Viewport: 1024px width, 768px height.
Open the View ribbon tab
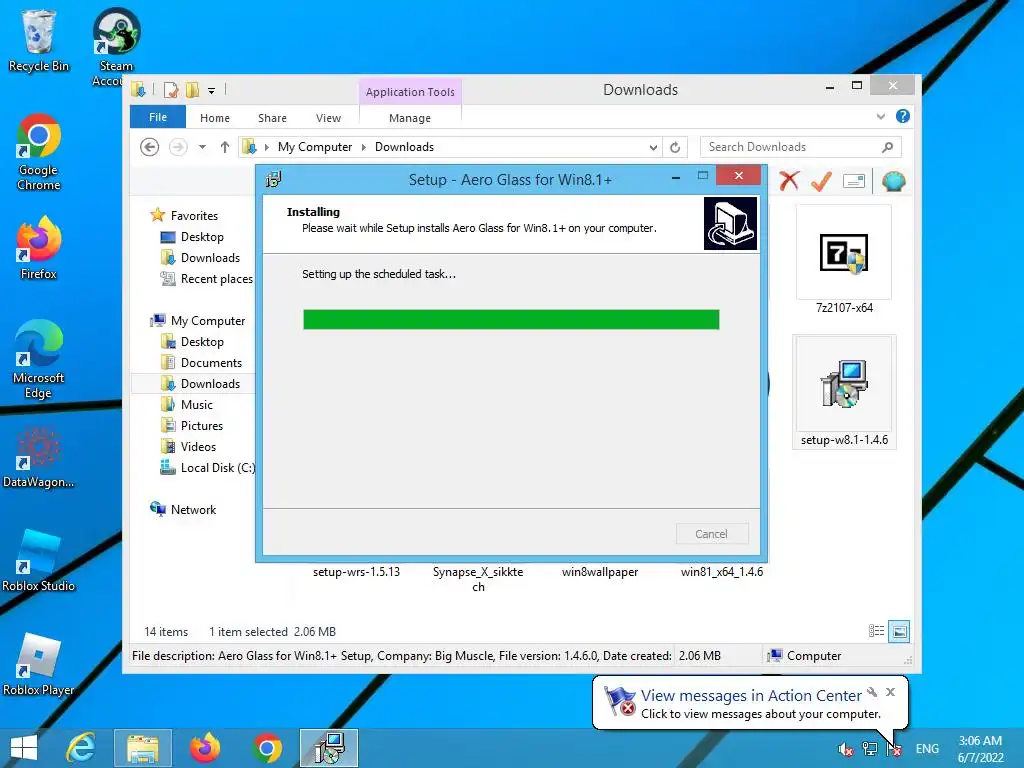tap(328, 118)
